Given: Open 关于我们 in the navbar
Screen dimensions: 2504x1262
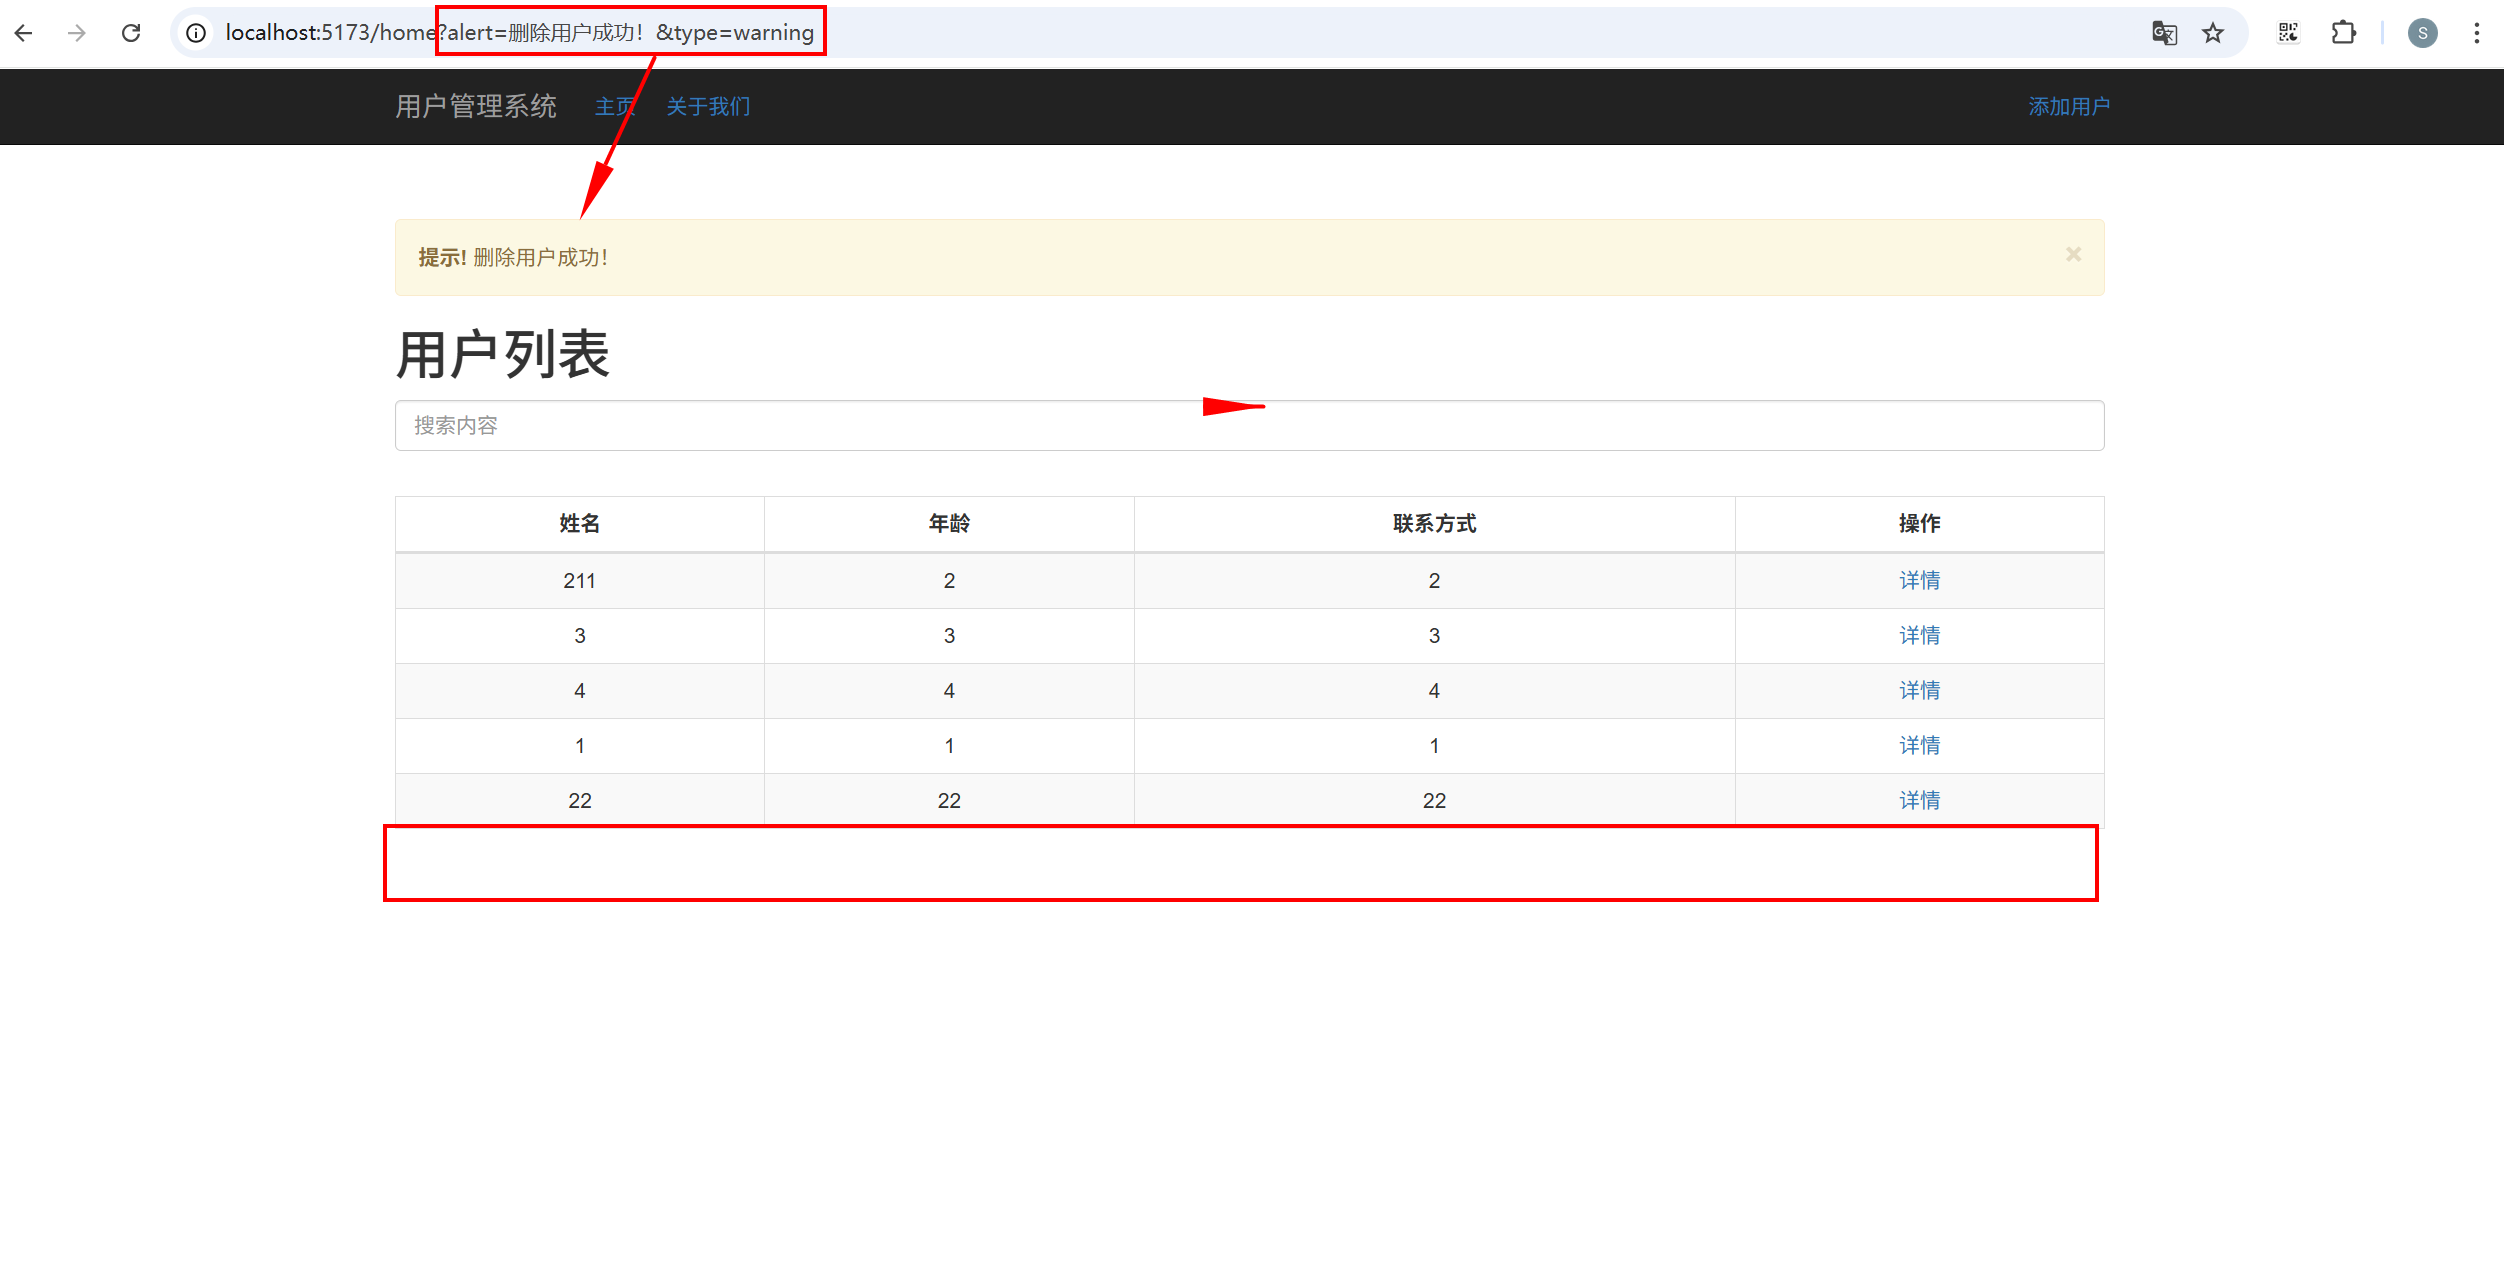Looking at the screenshot, I should [708, 107].
